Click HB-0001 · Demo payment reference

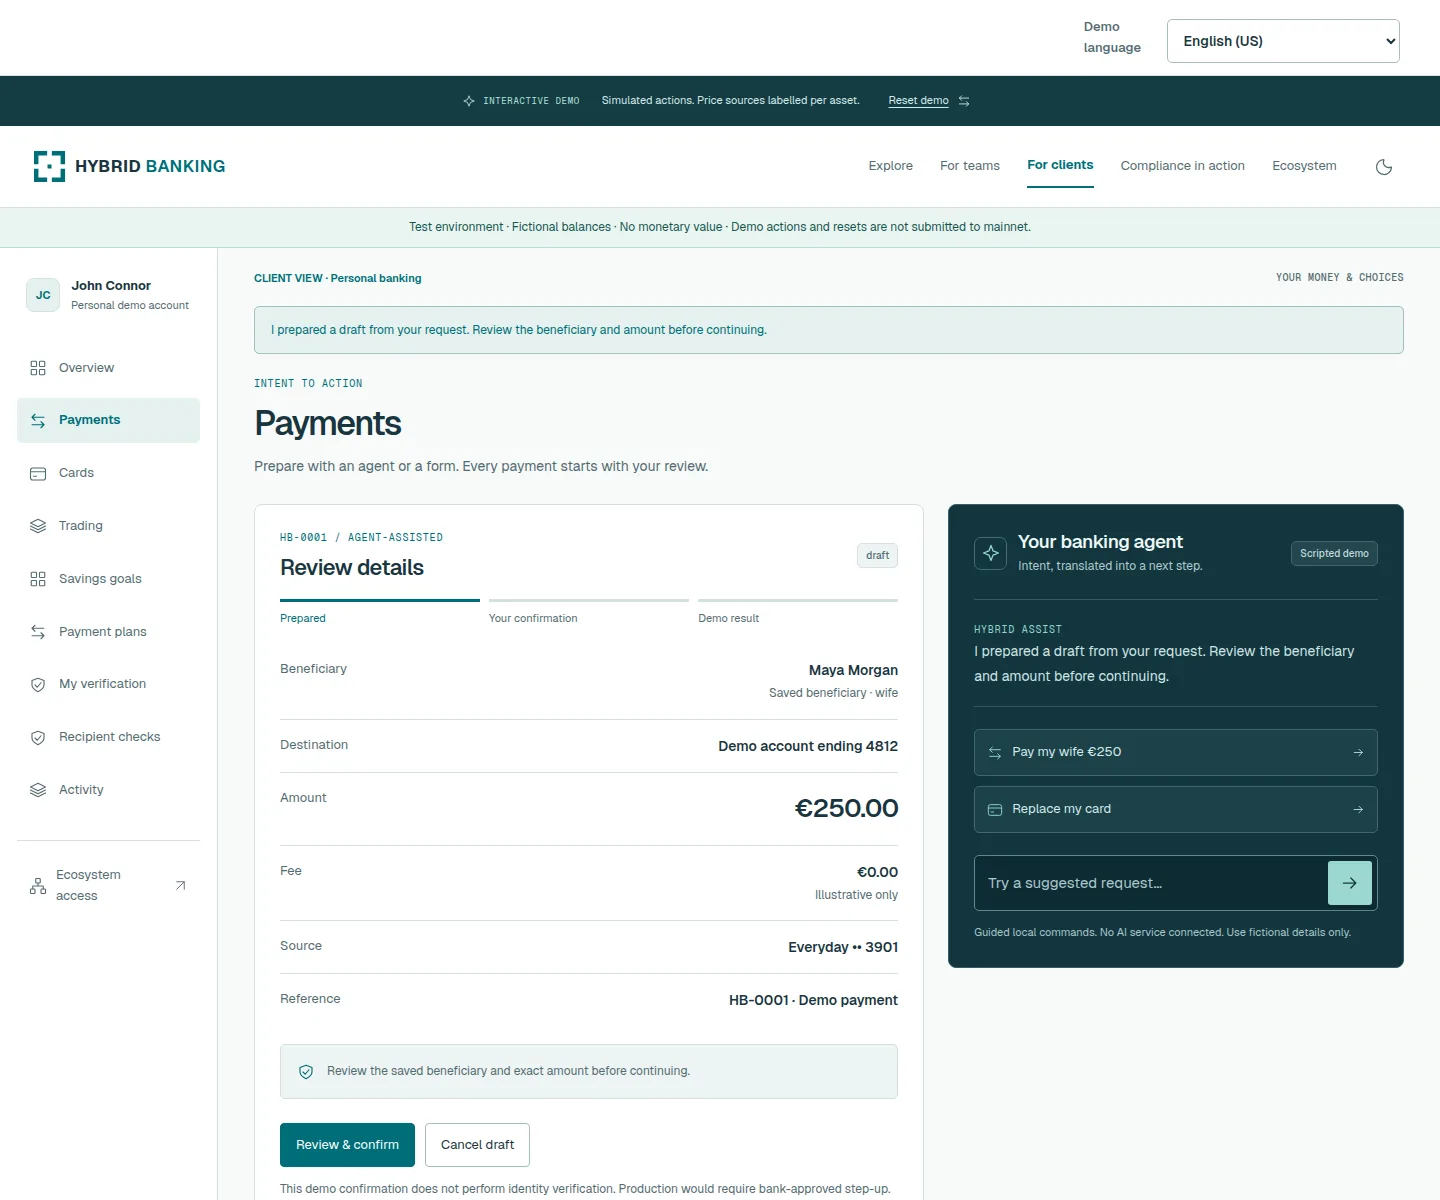pyautogui.click(x=813, y=1000)
